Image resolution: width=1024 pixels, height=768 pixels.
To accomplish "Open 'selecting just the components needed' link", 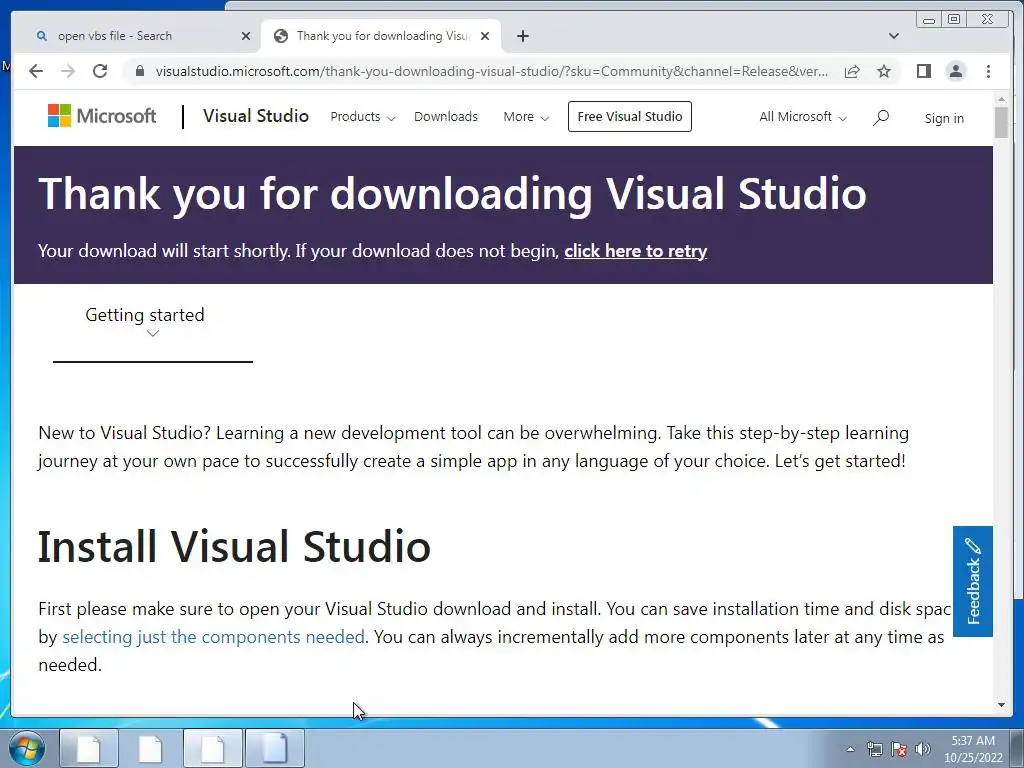I will tap(213, 637).
